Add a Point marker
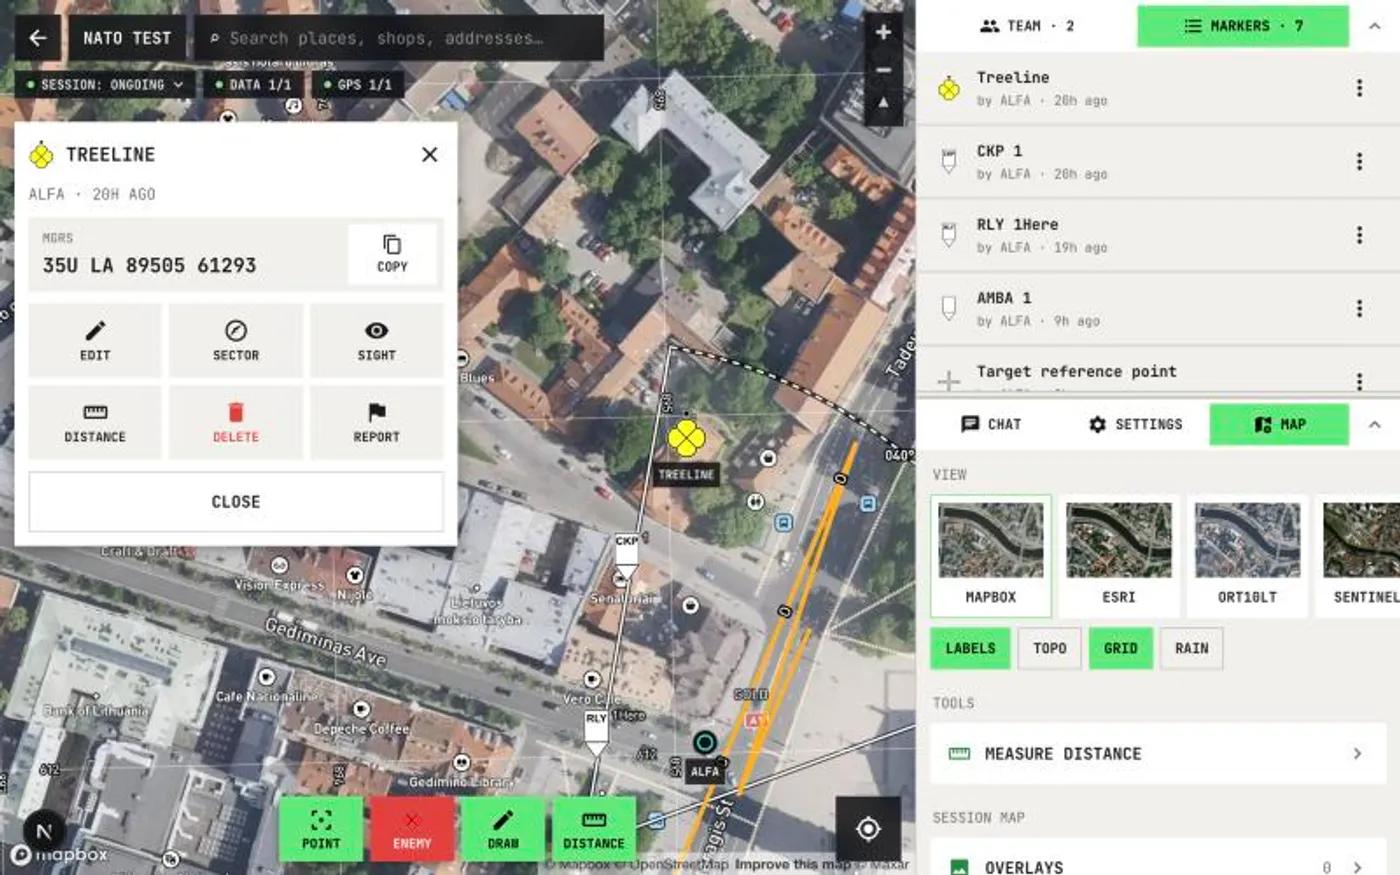This screenshot has height=875, width=1400. coord(321,829)
